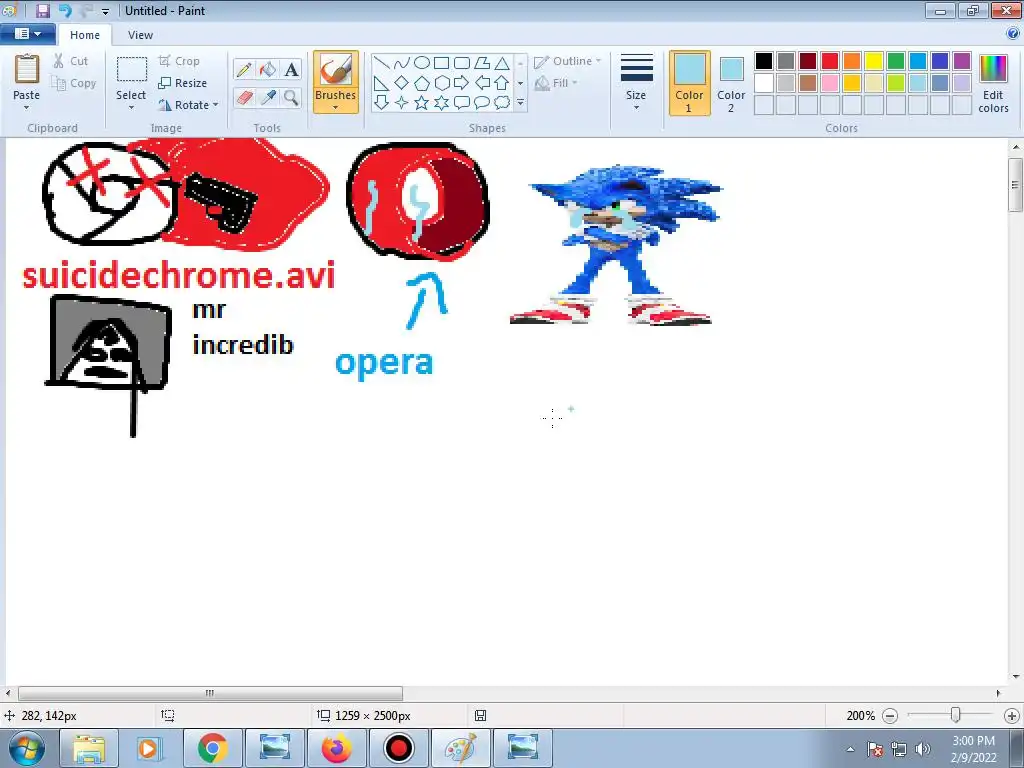Activate the Color 2 button
1024x768 pixels.
731,84
